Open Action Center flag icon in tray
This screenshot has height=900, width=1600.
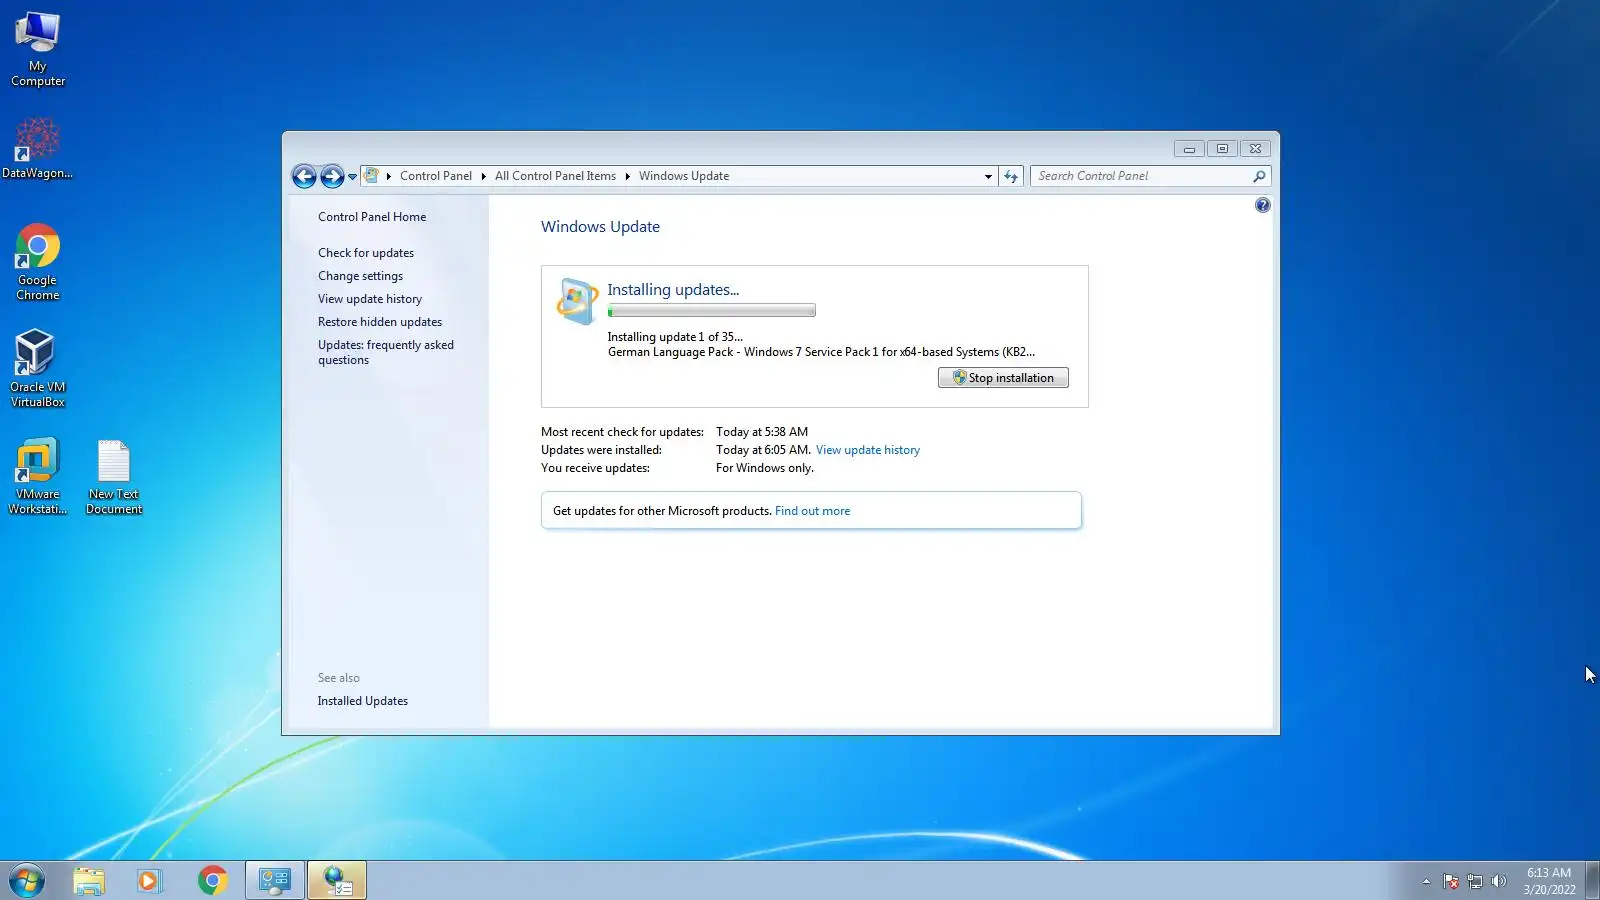tap(1451, 882)
